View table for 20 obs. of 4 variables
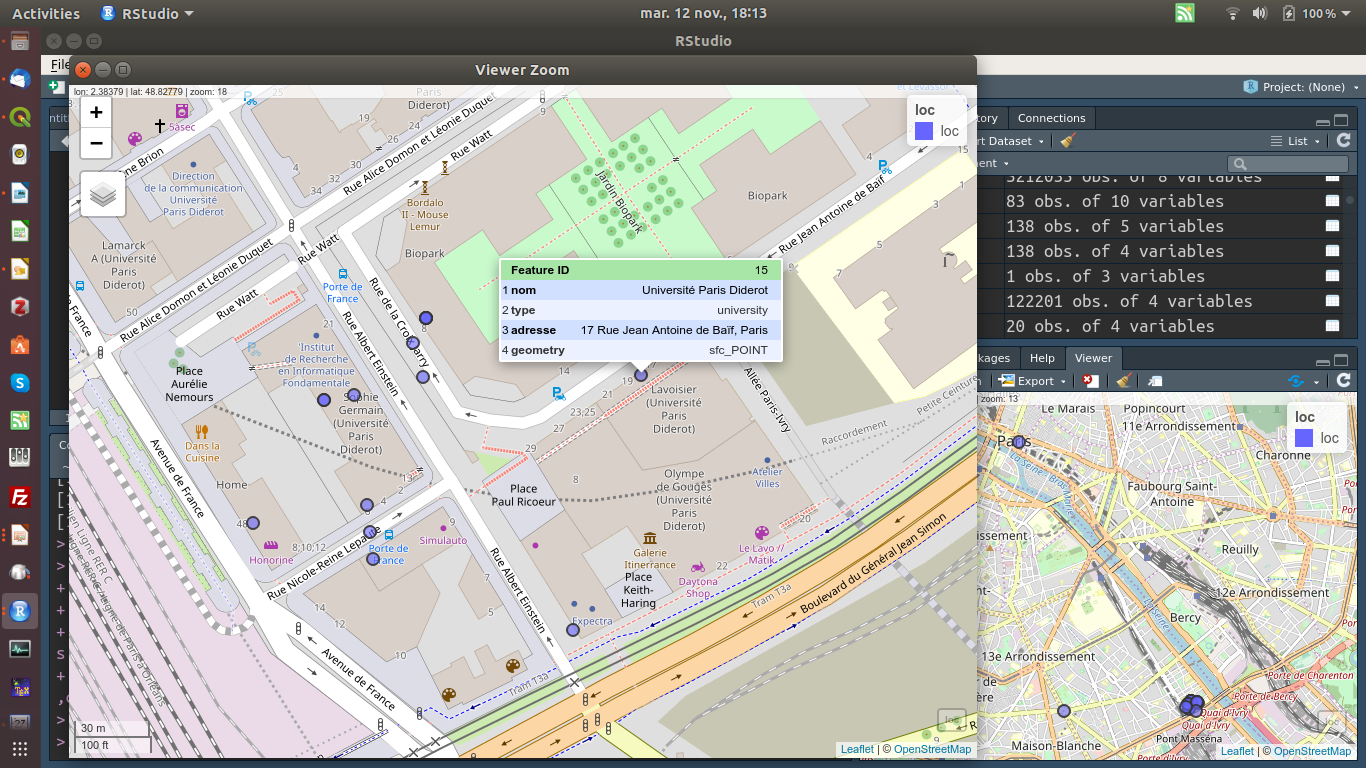The image size is (1366, 768). pos(1332,326)
